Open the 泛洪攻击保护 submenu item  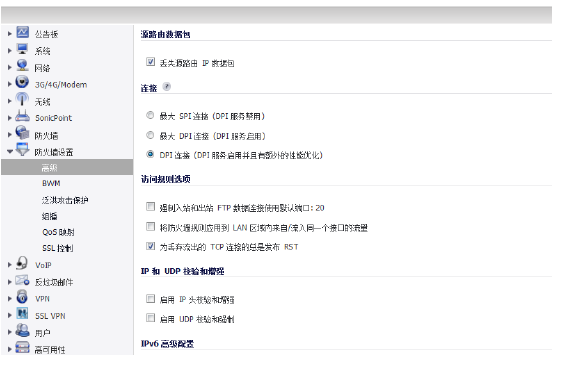[x=65, y=200]
